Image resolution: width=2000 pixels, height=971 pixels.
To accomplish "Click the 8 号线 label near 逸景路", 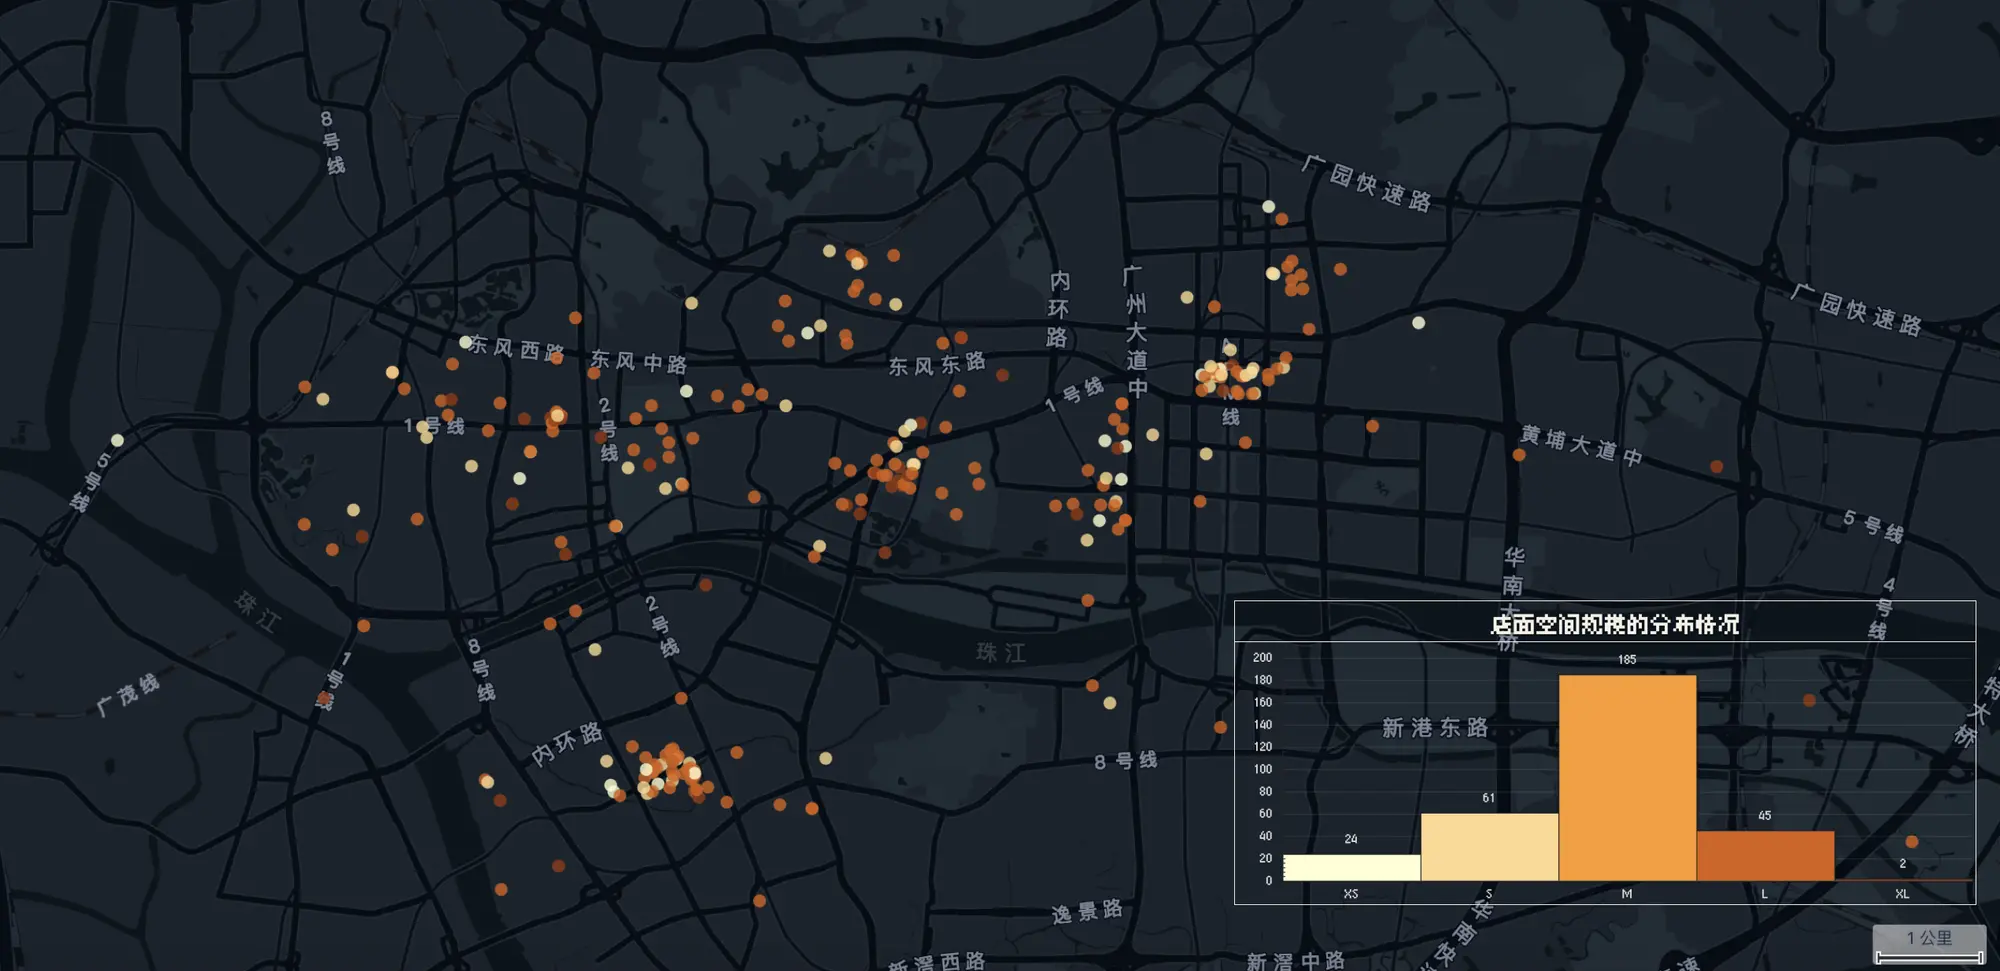I will point(1125,761).
